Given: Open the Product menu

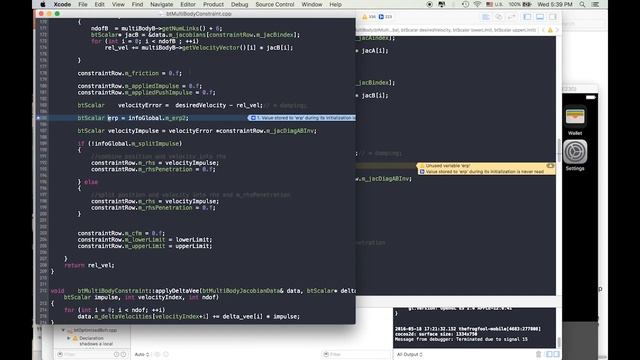Looking at the screenshot, I should tap(213, 4).
